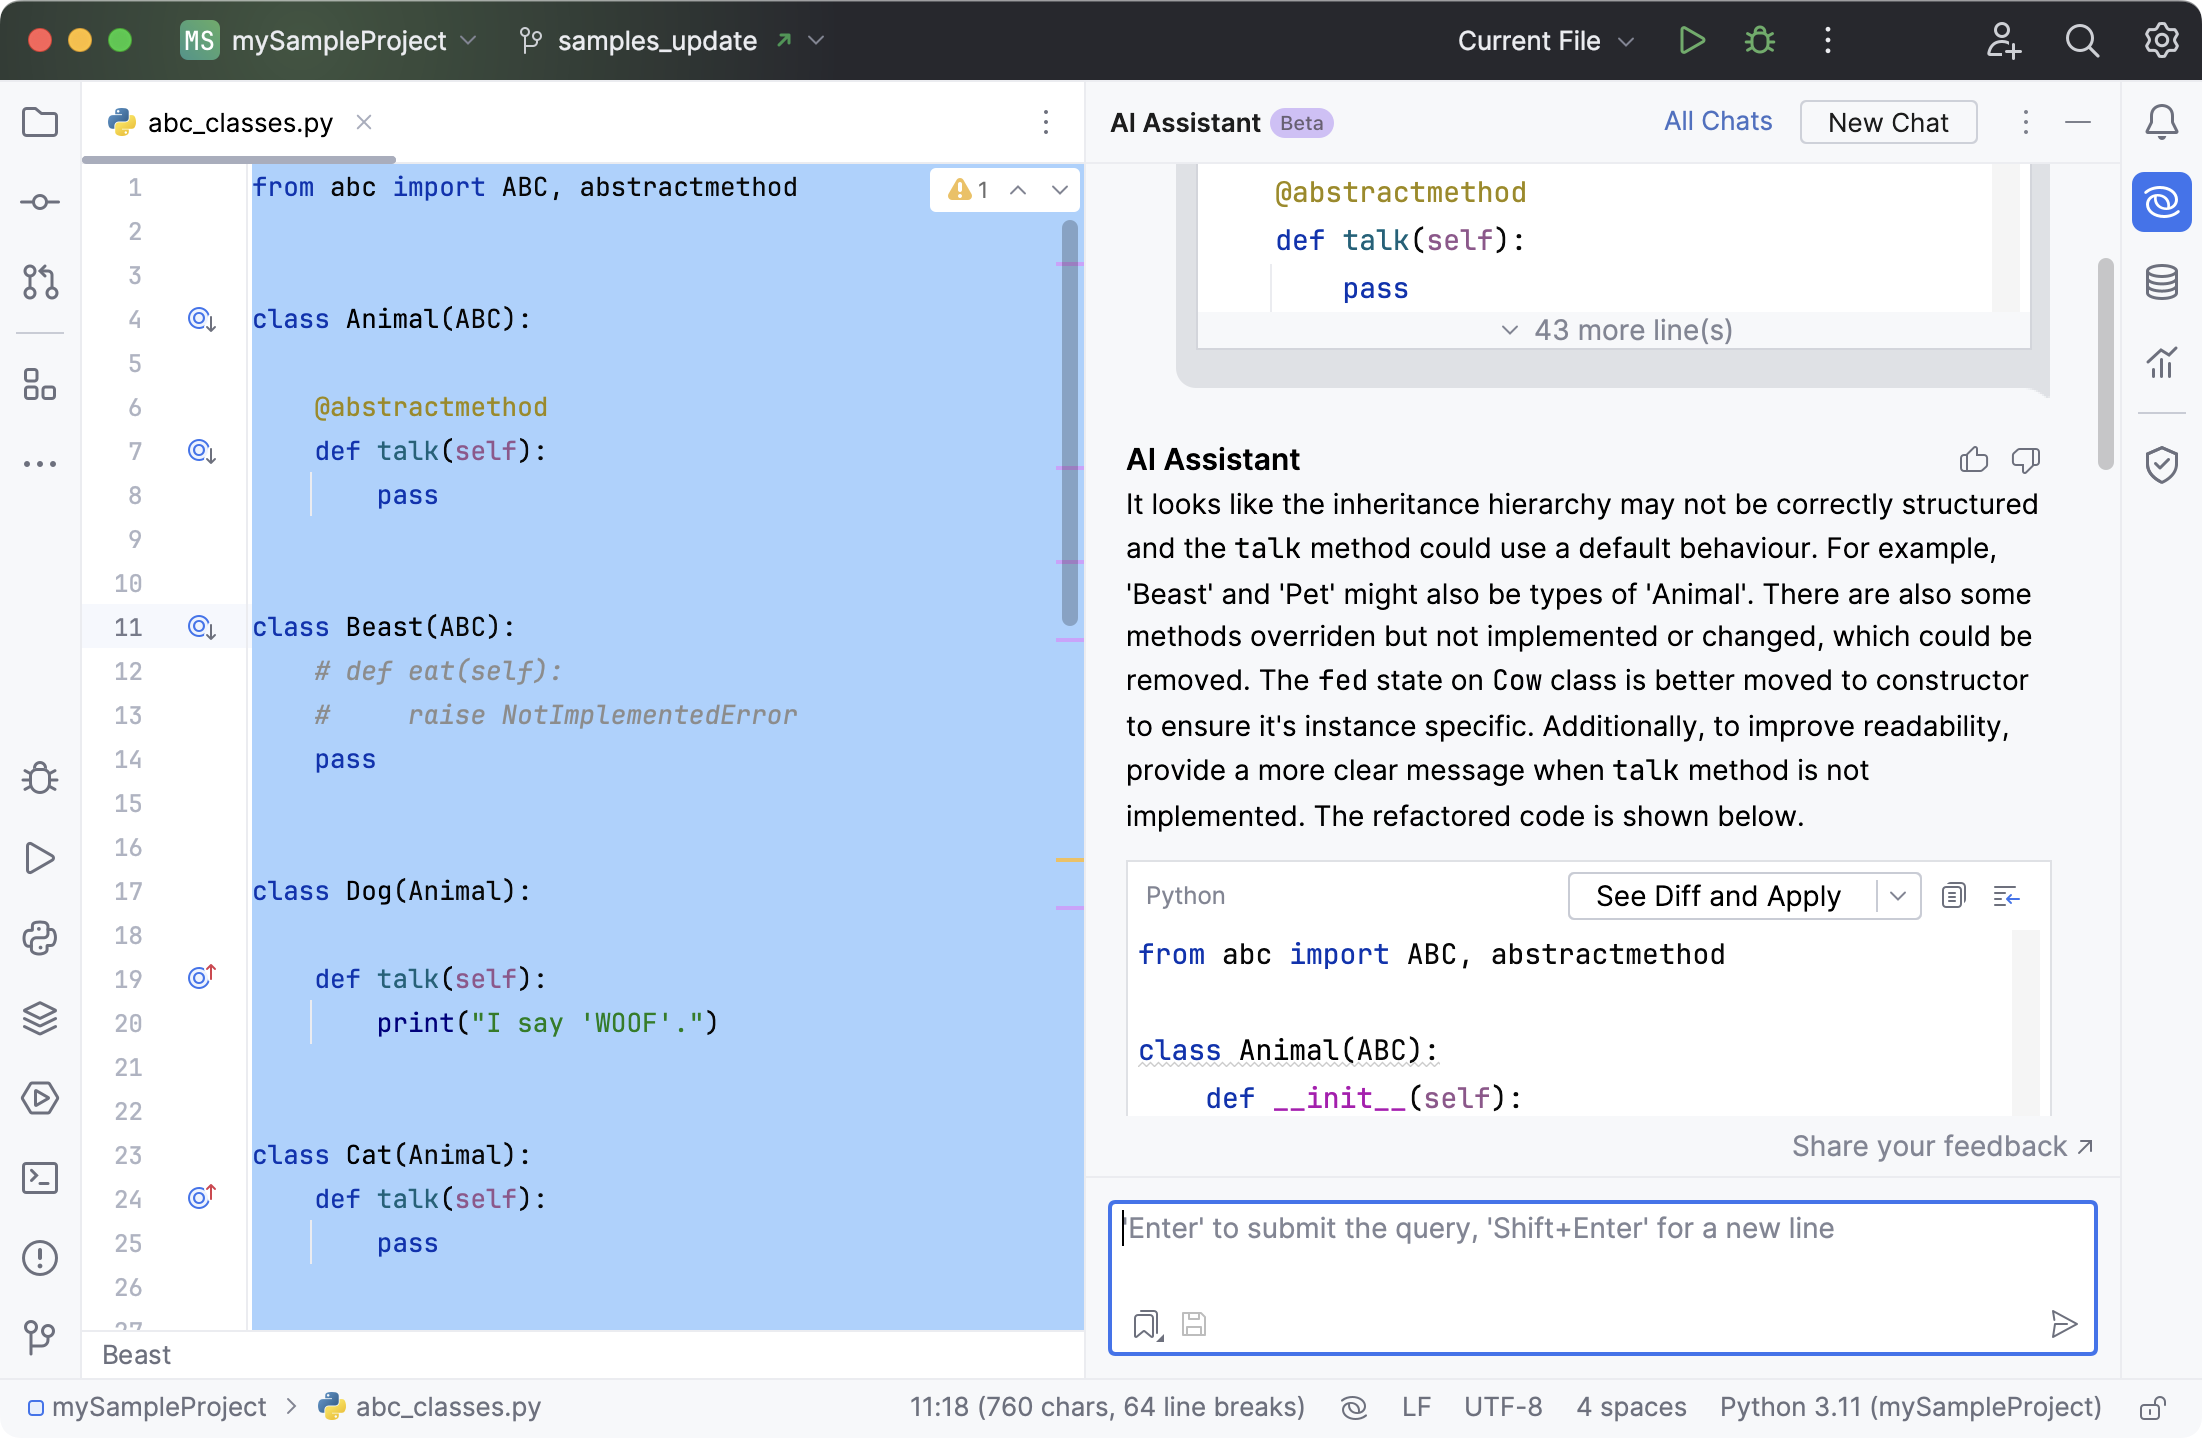Open the Problems tool window
The width and height of the screenshot is (2202, 1438).
point(40,1257)
